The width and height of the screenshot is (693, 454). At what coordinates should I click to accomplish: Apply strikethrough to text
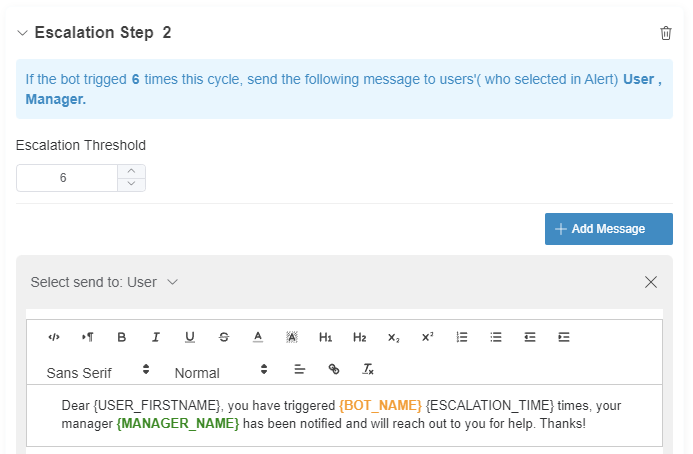point(224,337)
